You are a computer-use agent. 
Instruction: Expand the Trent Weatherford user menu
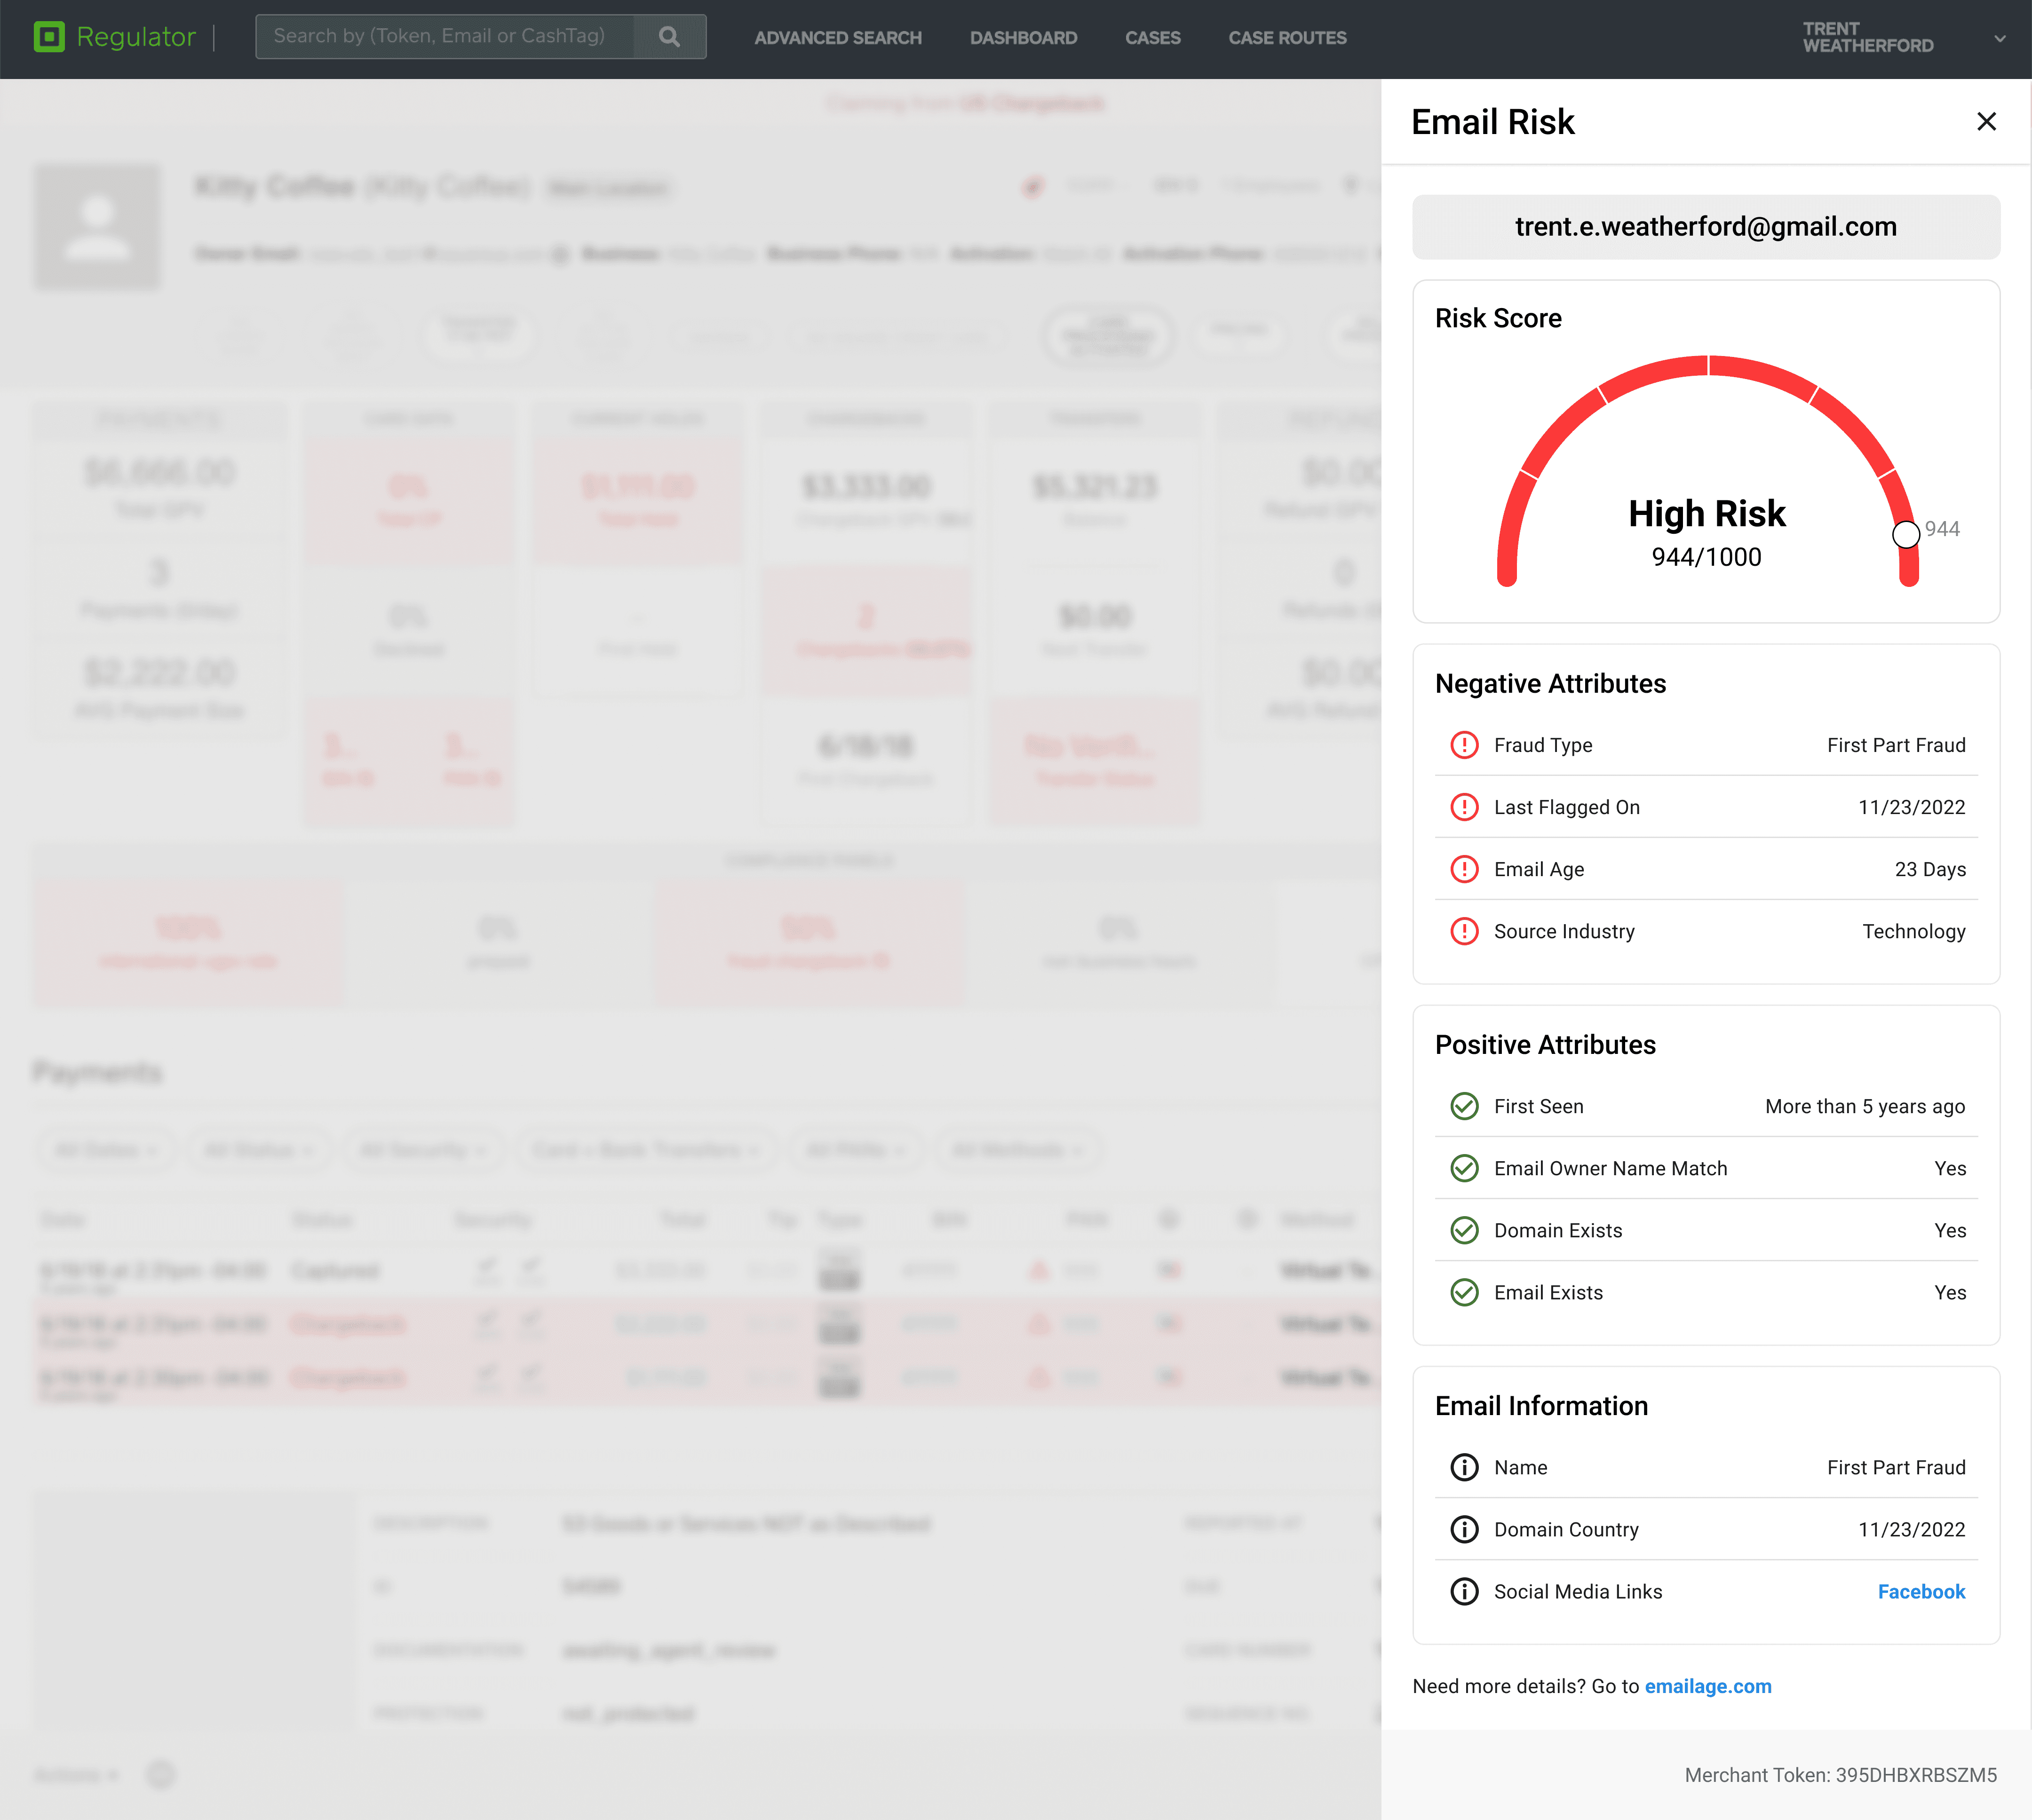pyautogui.click(x=1999, y=38)
